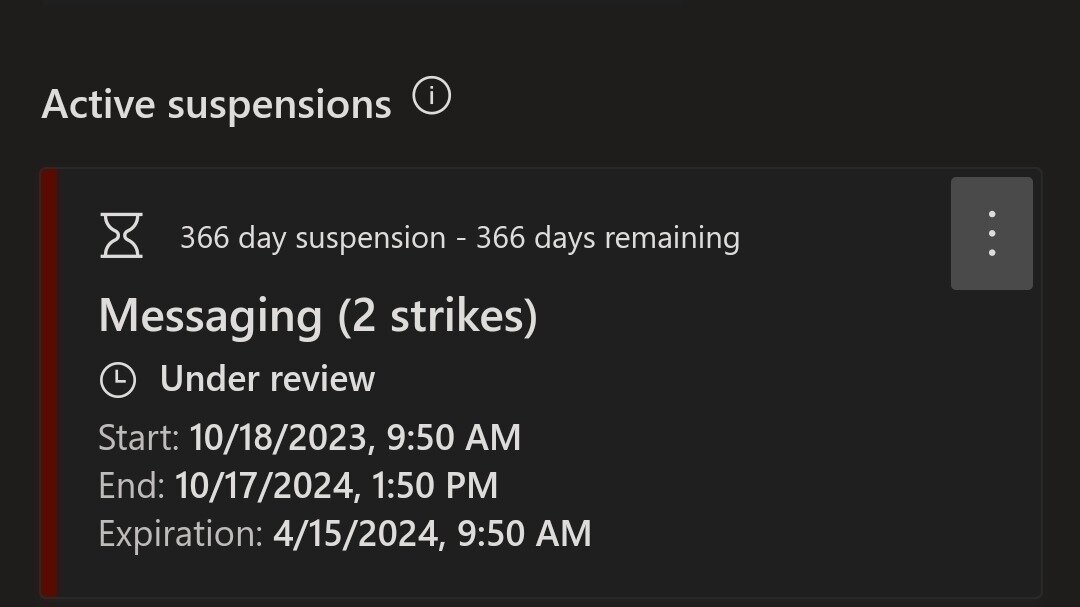The height and width of the screenshot is (607, 1080).
Task: Open more actions for the Messaging suspension
Action: (991, 233)
